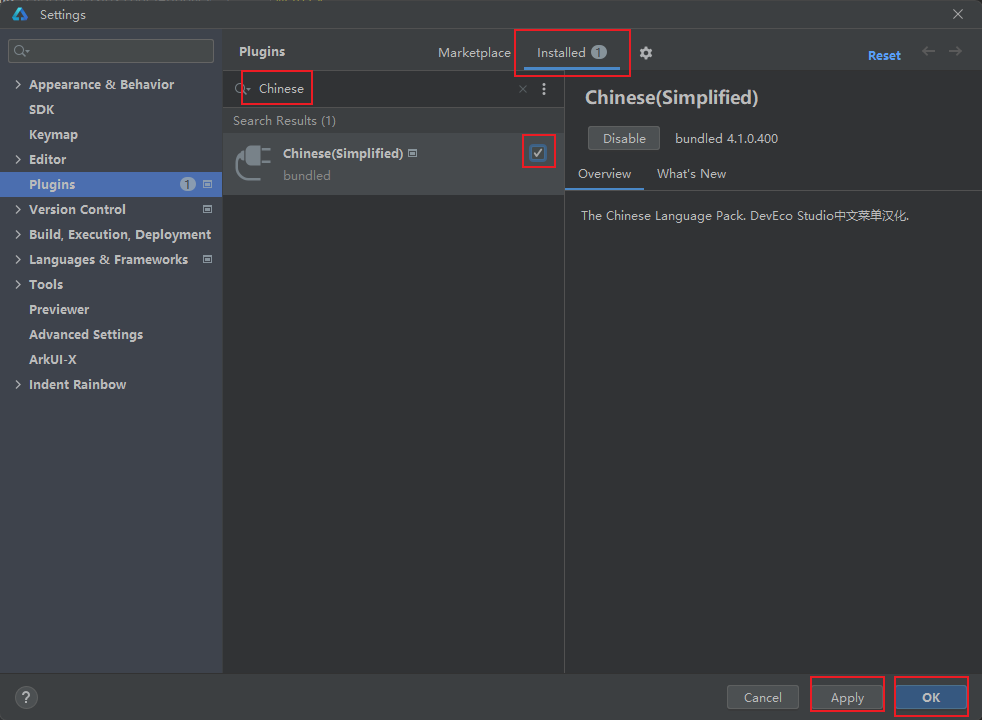Viewport: 982px width, 720px height.
Task: Click the project-level icon beside Plugins
Action: click(207, 184)
